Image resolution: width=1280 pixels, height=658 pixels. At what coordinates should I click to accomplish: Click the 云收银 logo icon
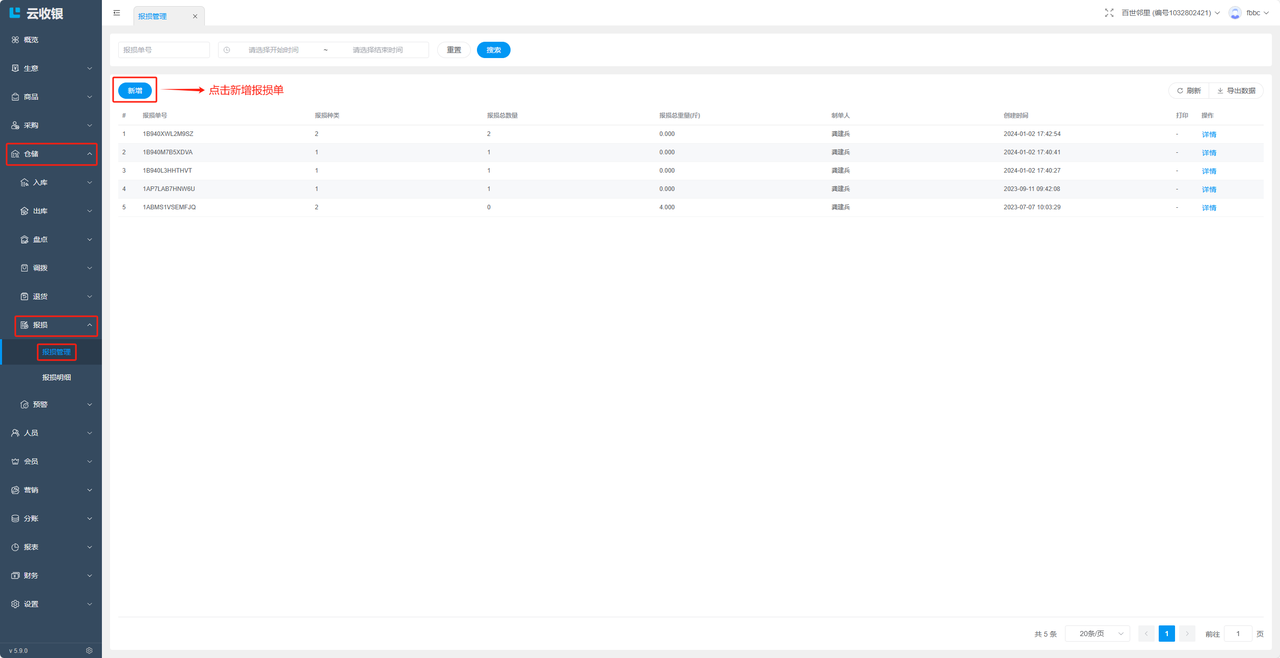(15, 13)
